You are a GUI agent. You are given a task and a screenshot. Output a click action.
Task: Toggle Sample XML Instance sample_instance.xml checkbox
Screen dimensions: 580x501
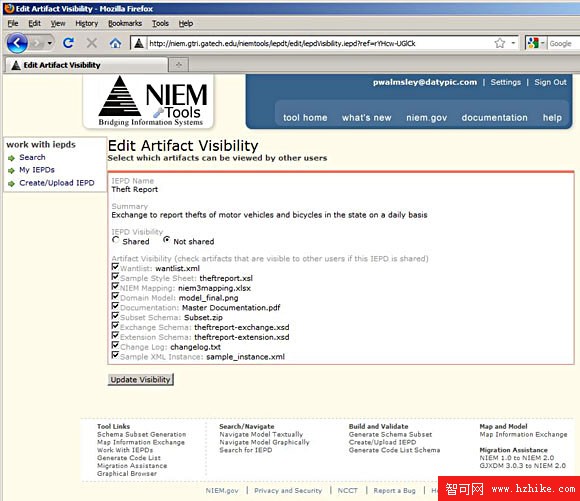tap(115, 355)
